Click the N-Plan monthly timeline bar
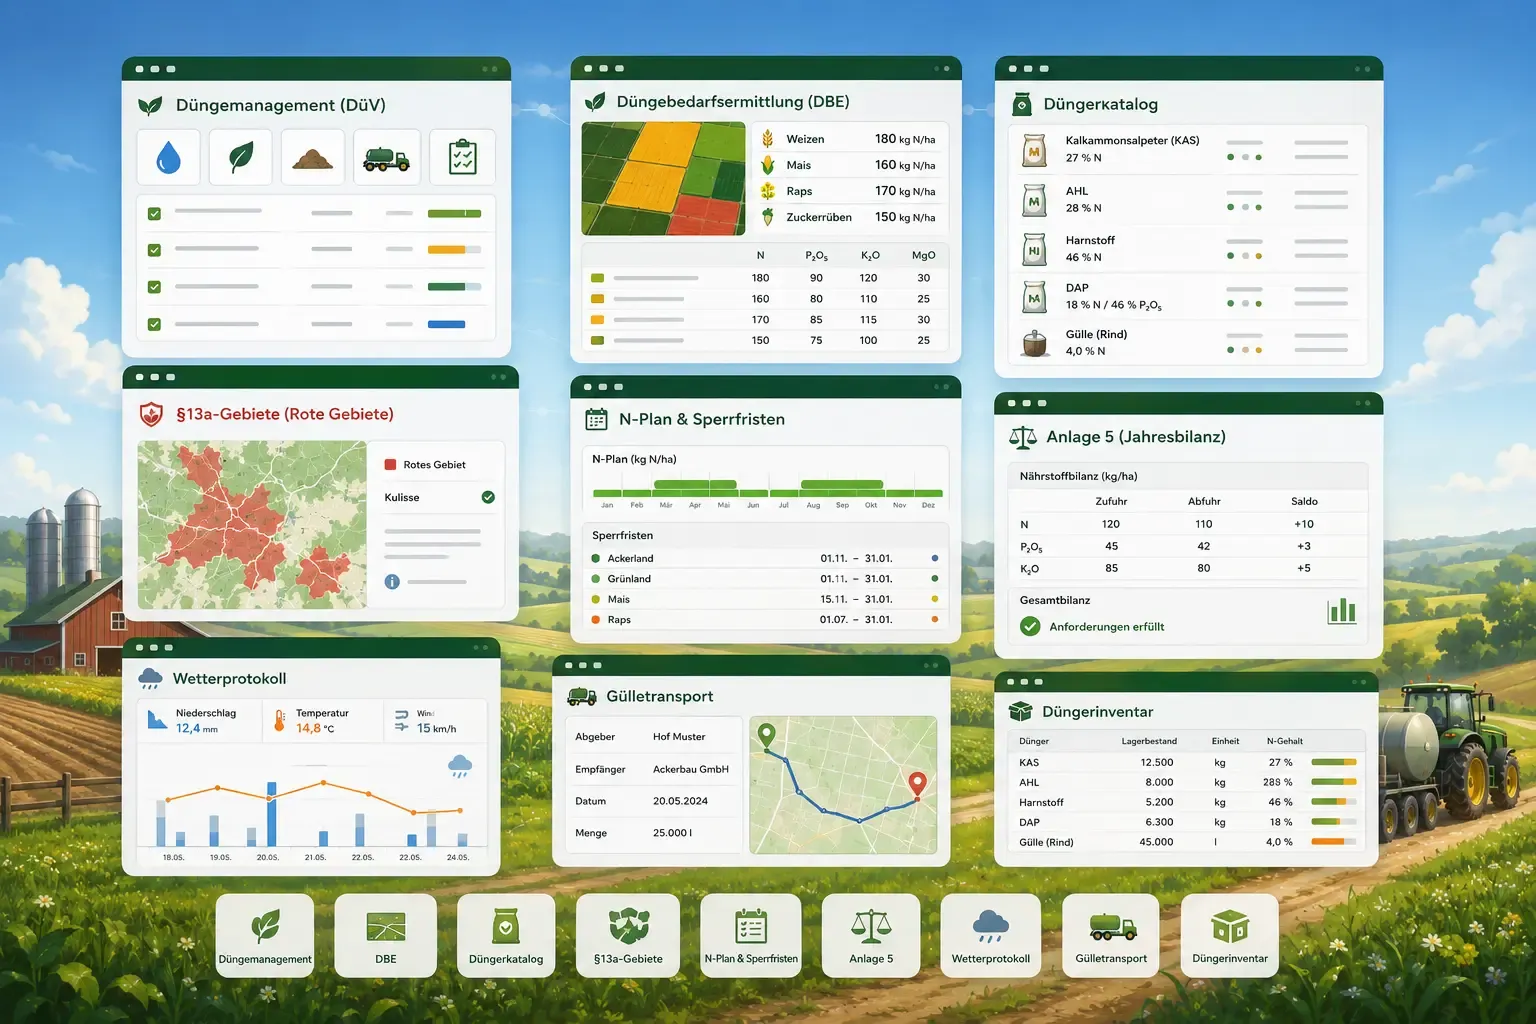The image size is (1536, 1024). 768,489
